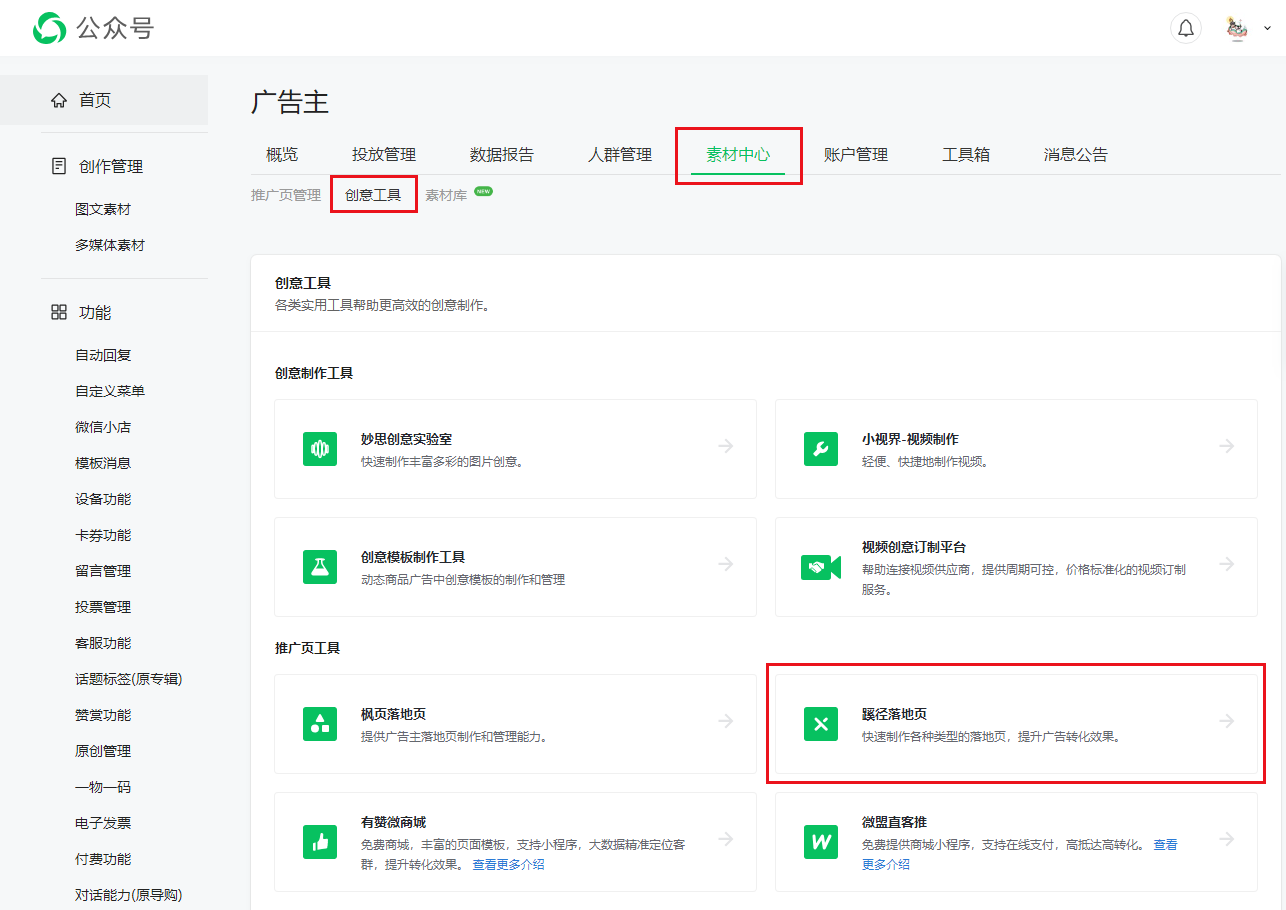Screen dimensions: 1286x910
Task: Click the 创作管理 document icon
Action: pos(58,166)
